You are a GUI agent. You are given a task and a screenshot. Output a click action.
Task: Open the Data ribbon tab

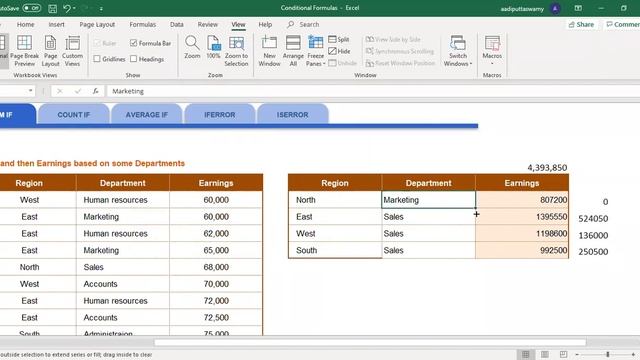coord(176,24)
